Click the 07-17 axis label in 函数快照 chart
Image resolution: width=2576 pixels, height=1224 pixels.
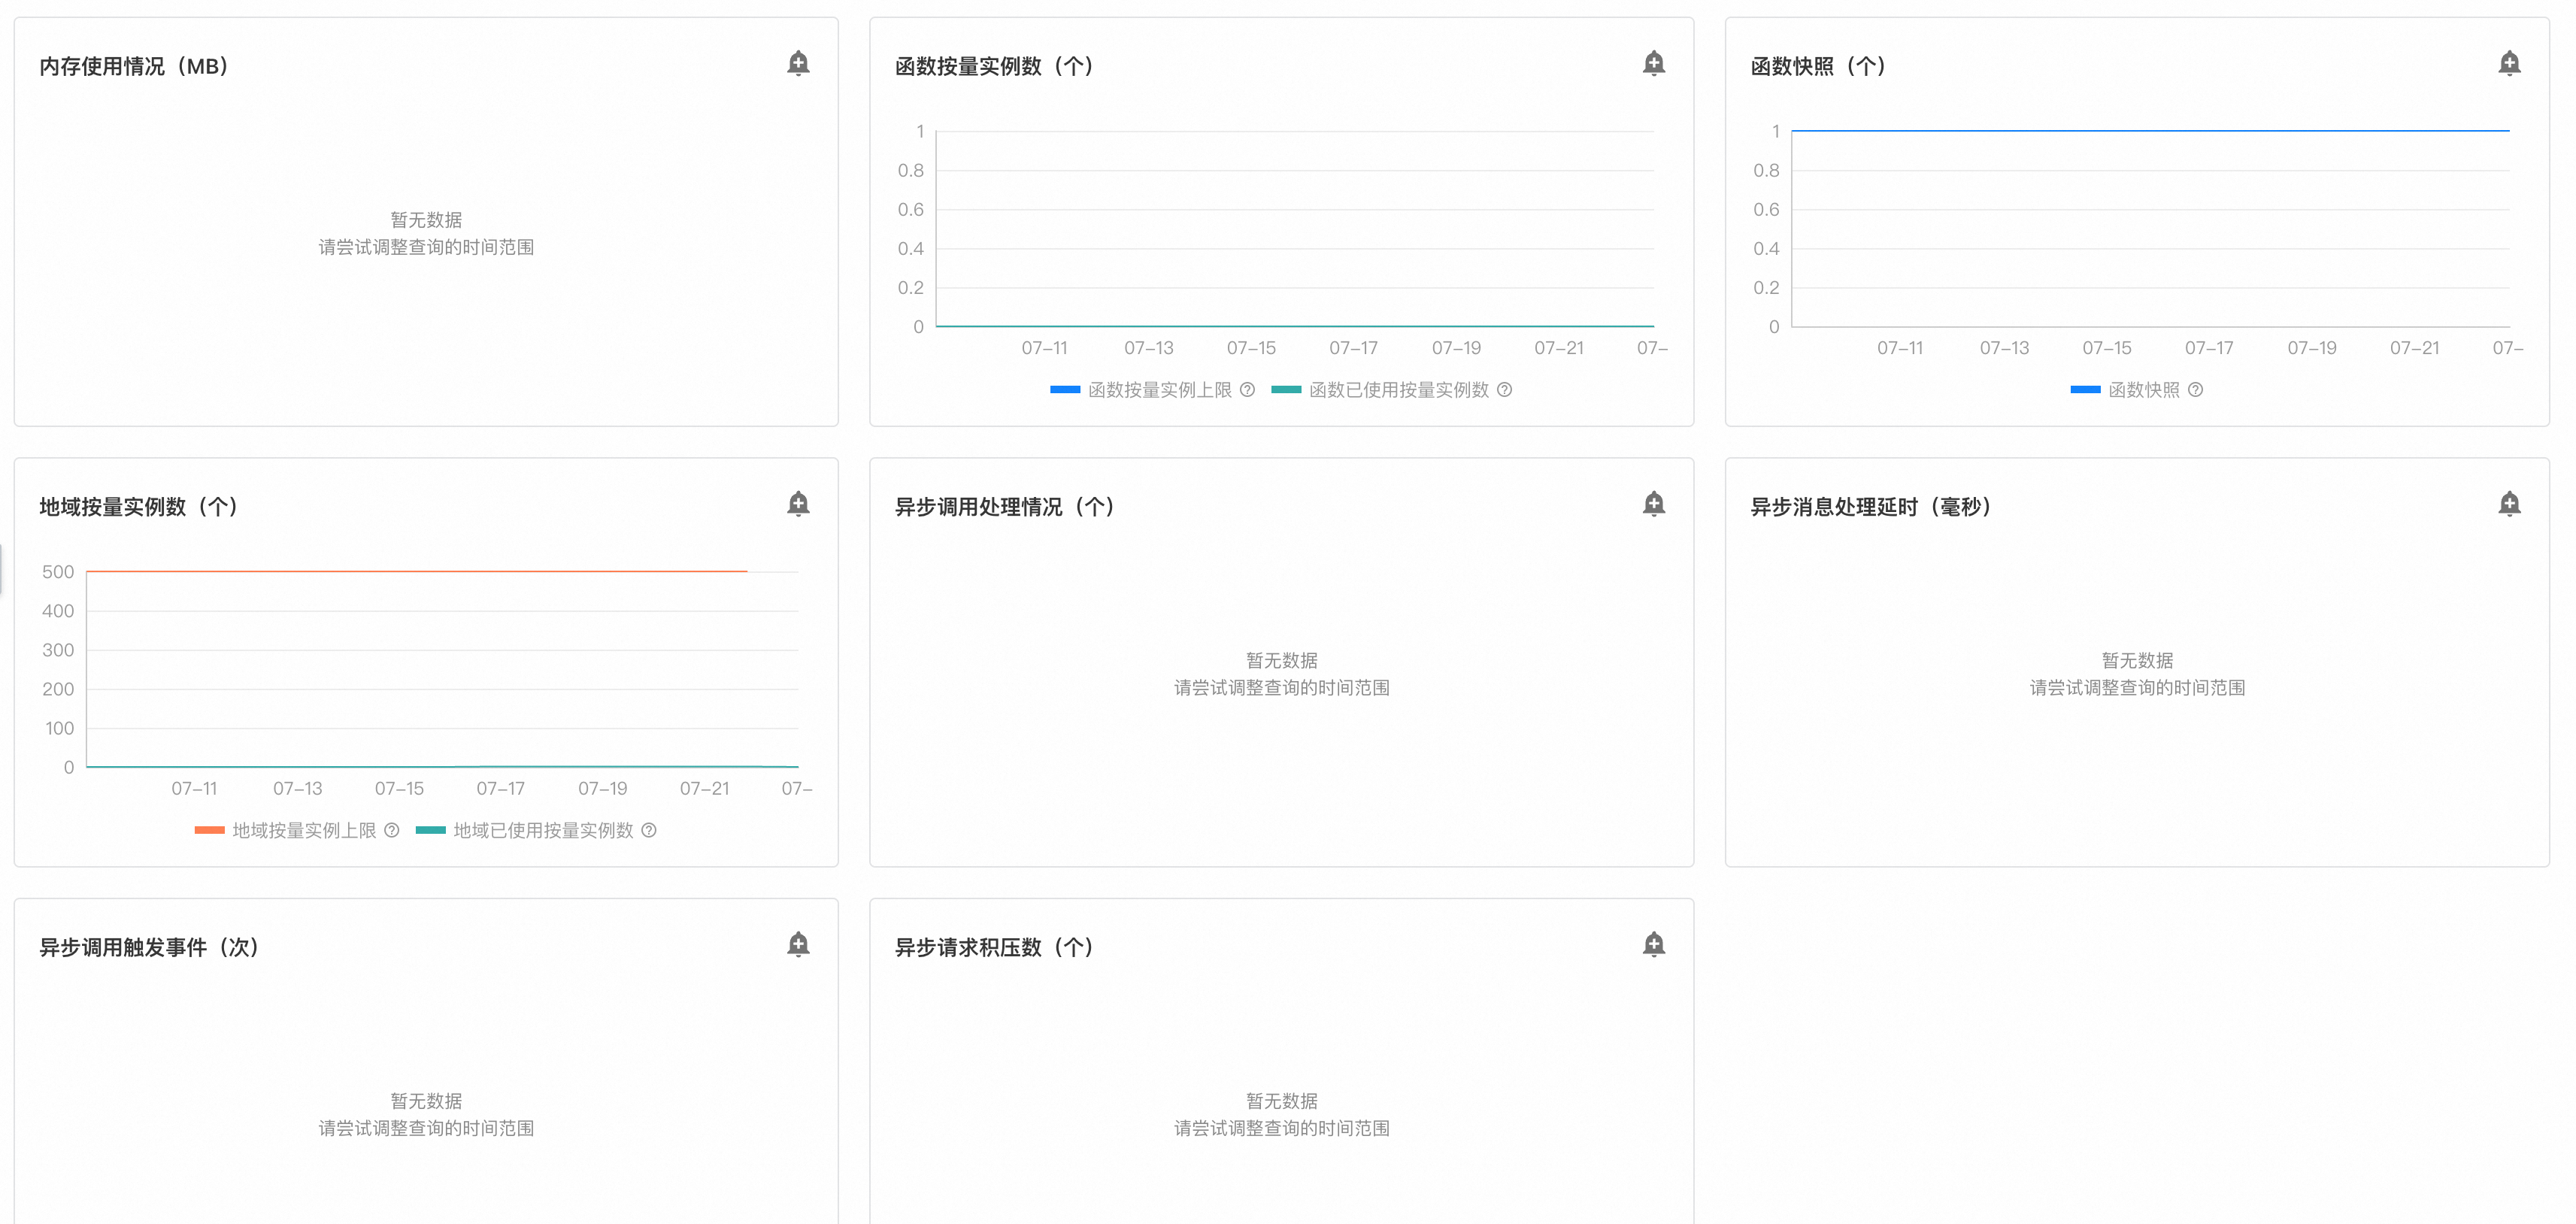2208,348
